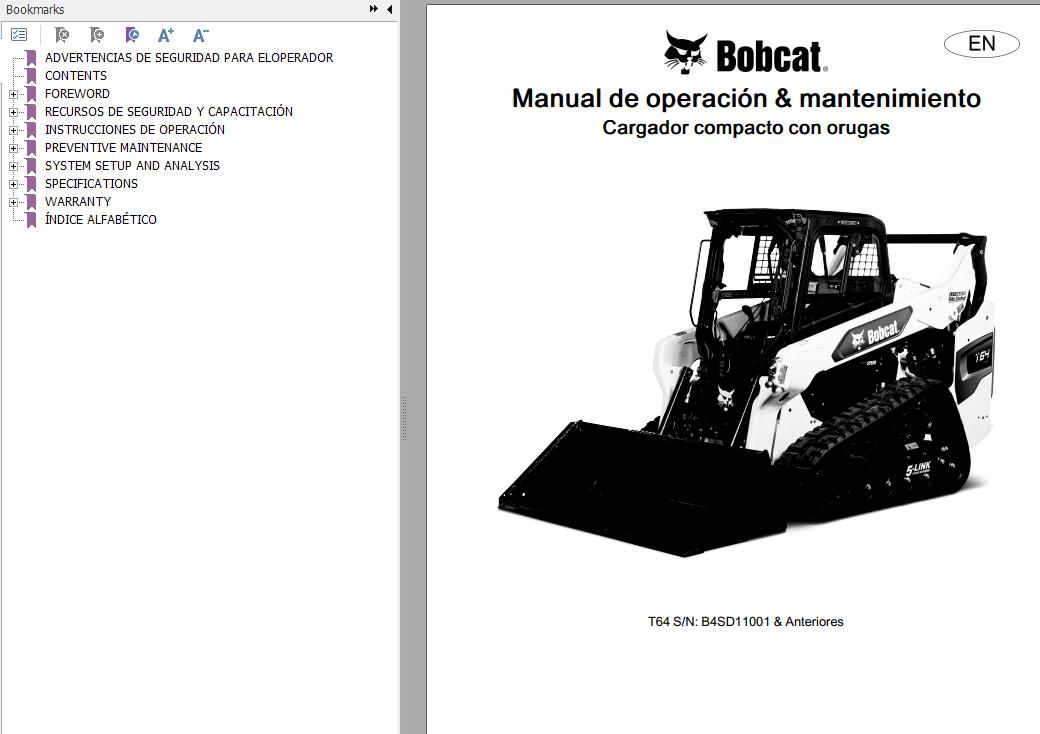The image size is (1040, 734).
Task: Expand INSTRUCCIONES DE OPERACIÓN node
Action: pos(13,130)
